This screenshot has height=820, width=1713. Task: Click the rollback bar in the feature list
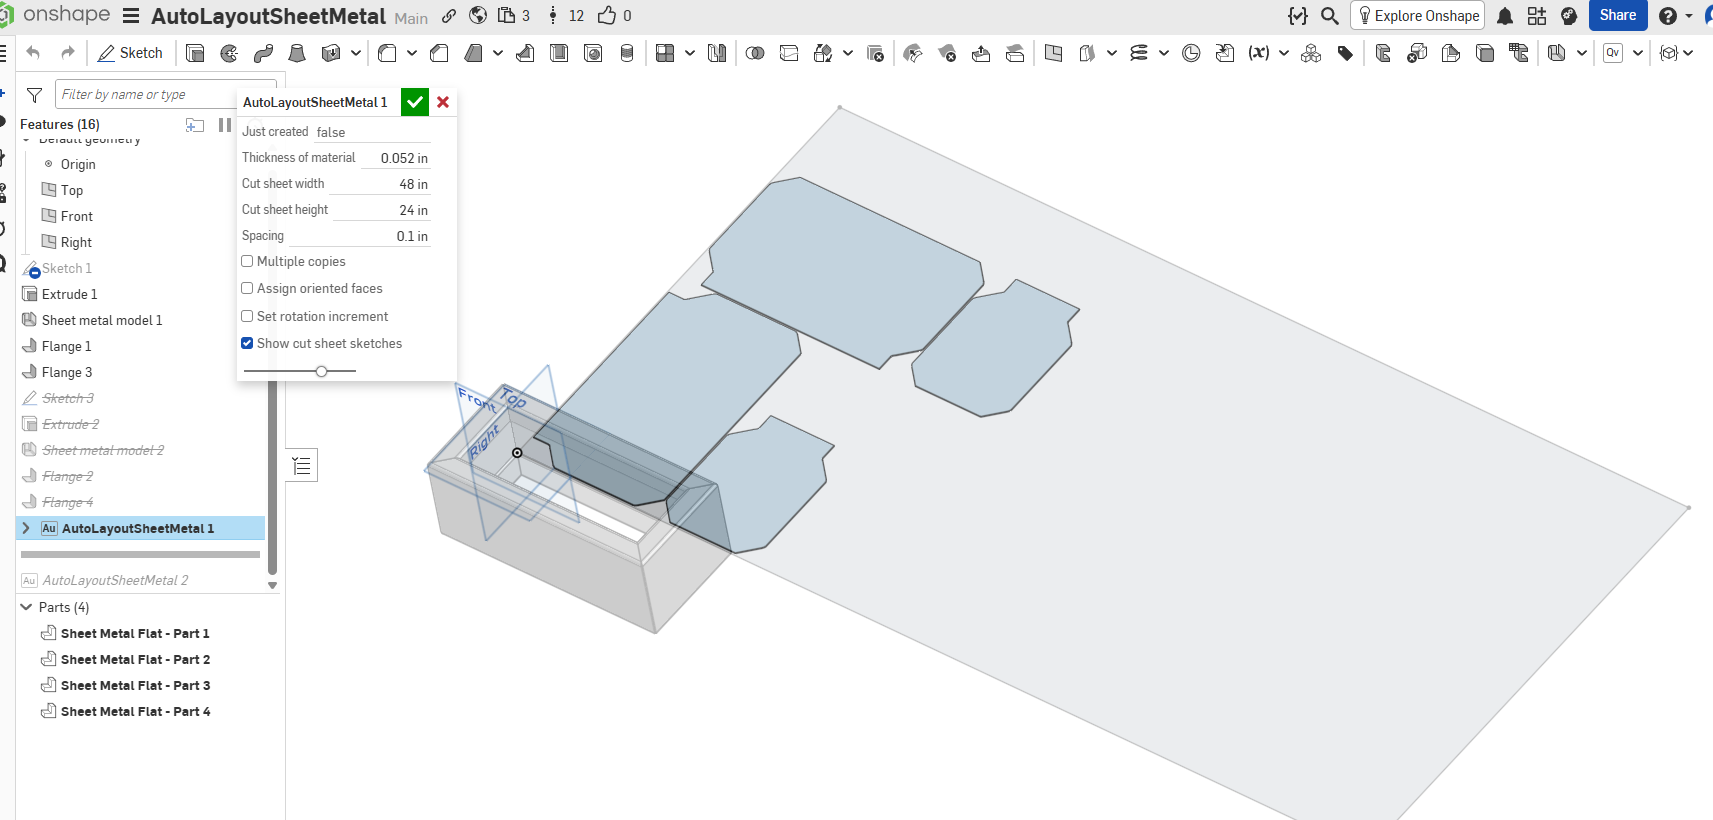click(140, 554)
